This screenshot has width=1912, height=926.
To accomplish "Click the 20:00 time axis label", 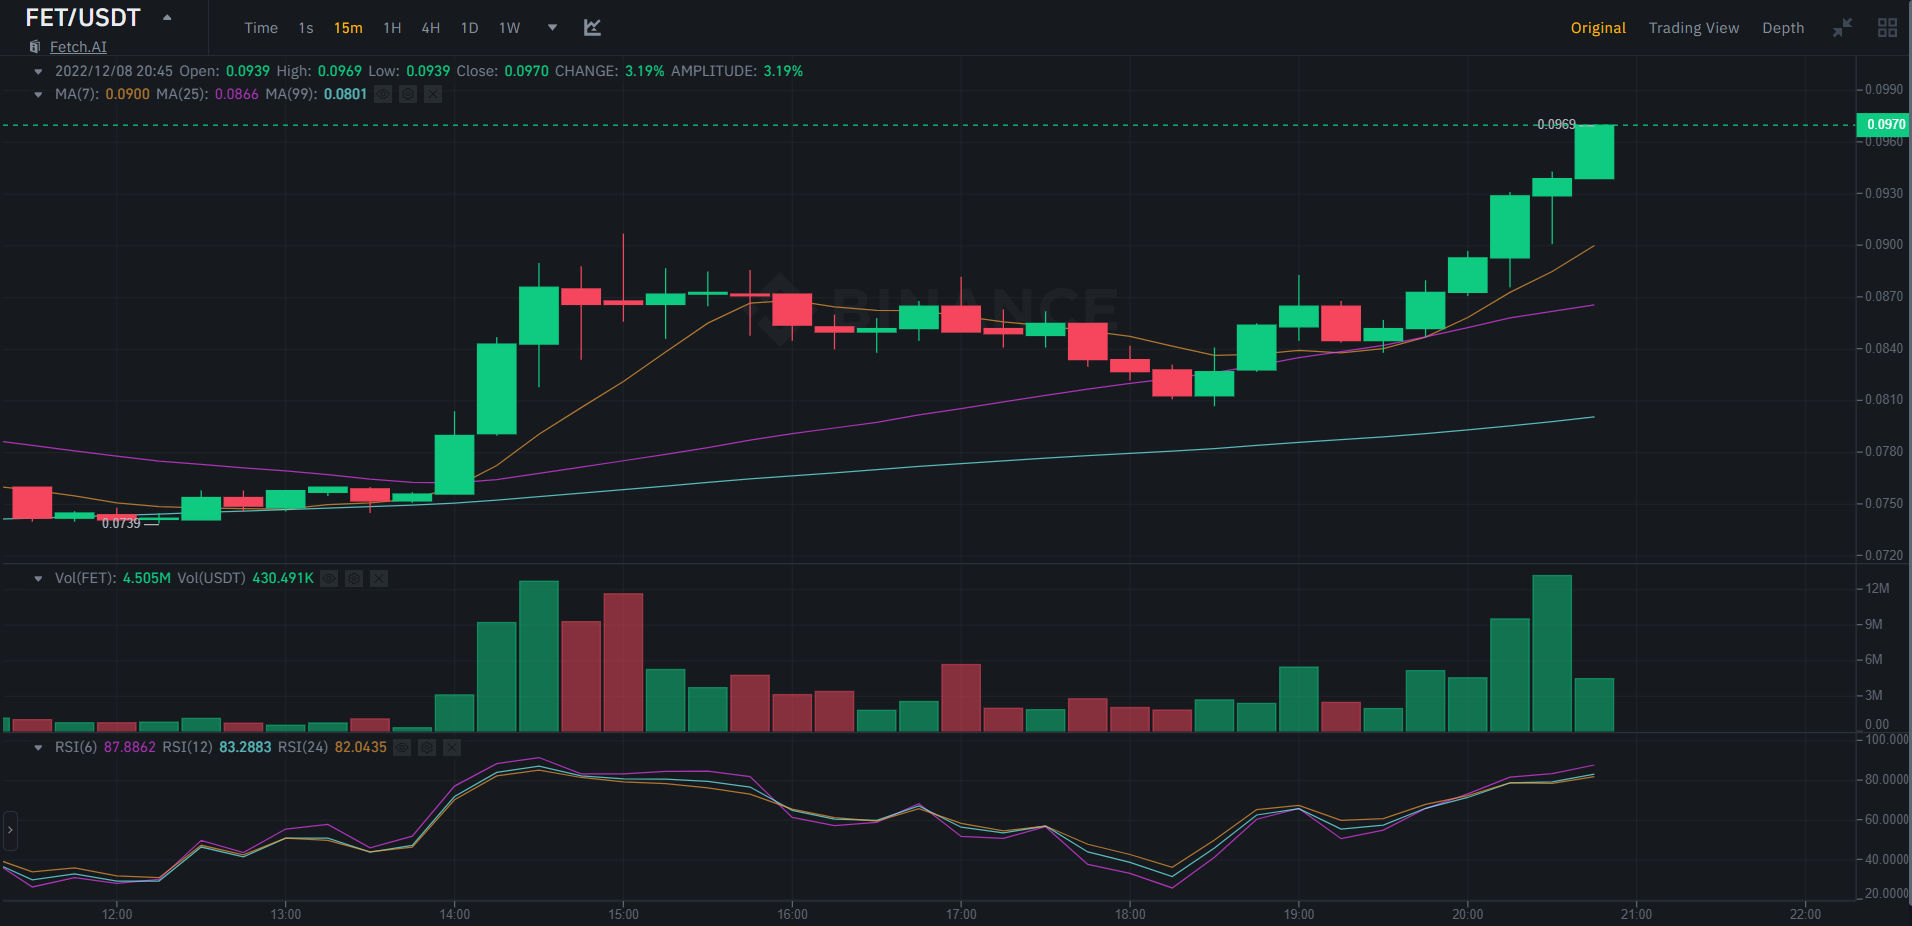I will 1468,914.
